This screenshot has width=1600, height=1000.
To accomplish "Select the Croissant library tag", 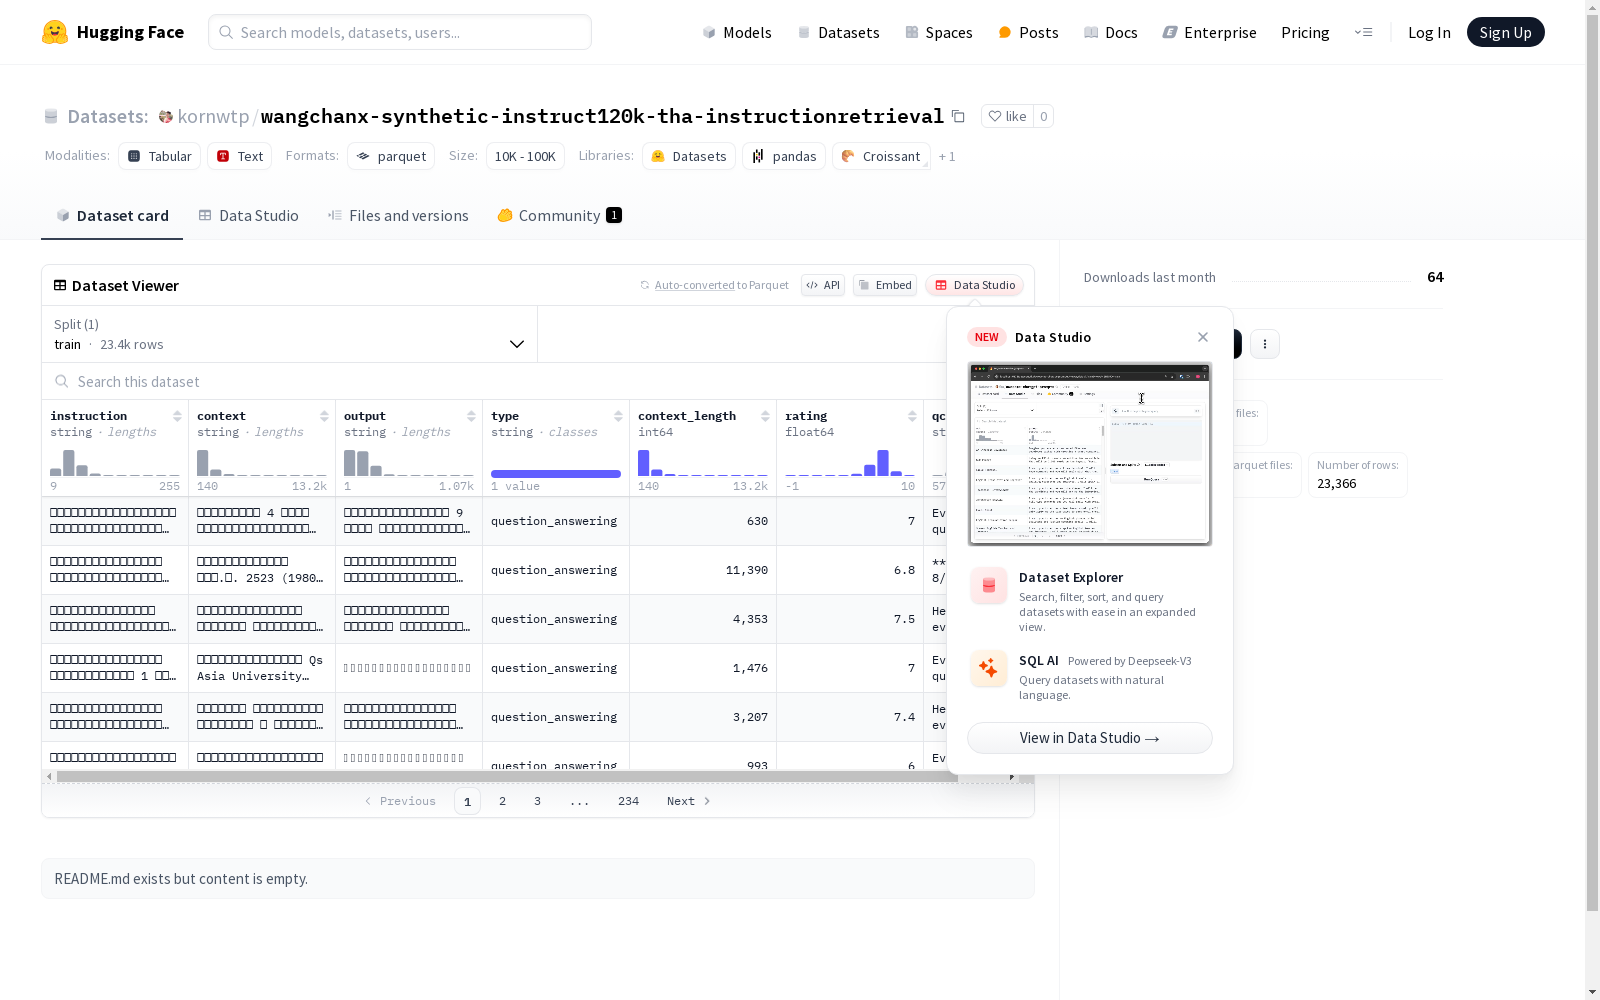I will [x=881, y=156].
